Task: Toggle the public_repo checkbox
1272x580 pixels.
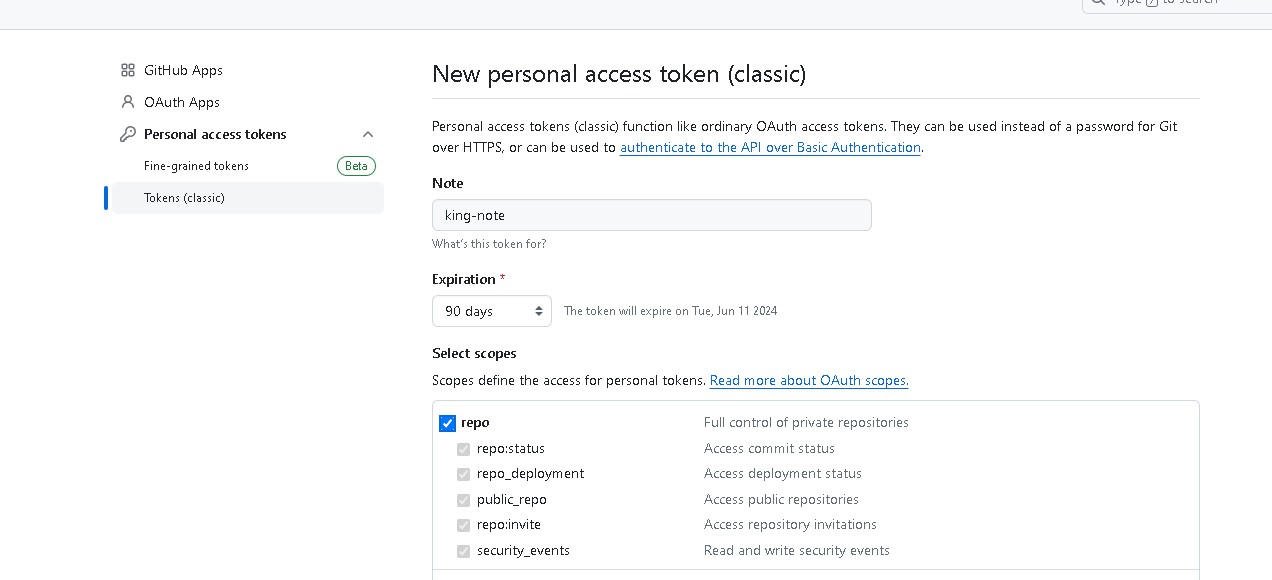Action: 463,500
